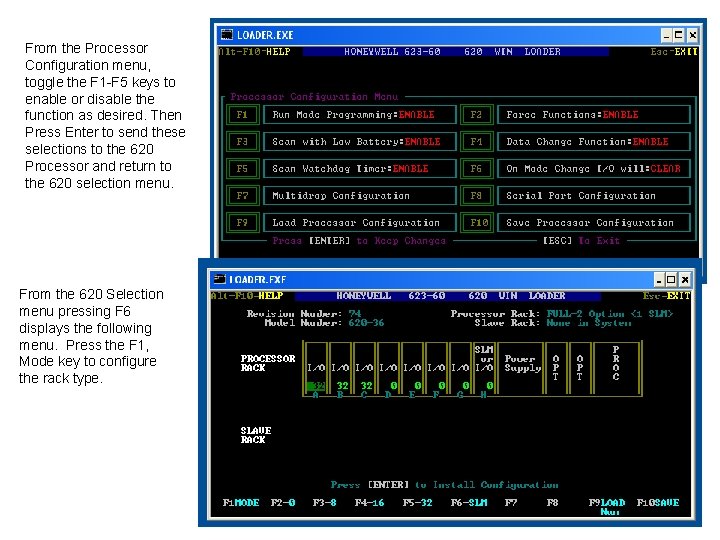Toggle Scan Watchdog Timer ENABLE setting
The height and width of the screenshot is (540, 720).
pos(359,169)
